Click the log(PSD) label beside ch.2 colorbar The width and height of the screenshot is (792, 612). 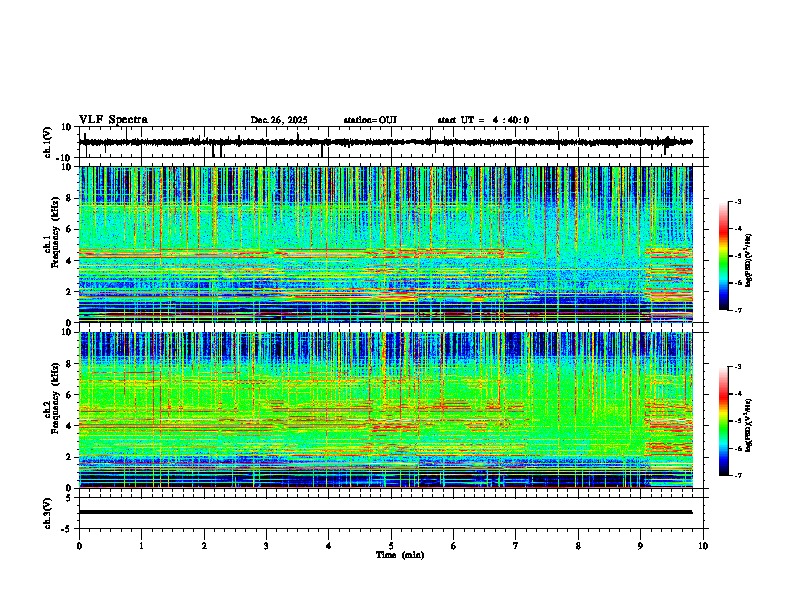pyautogui.click(x=749, y=425)
